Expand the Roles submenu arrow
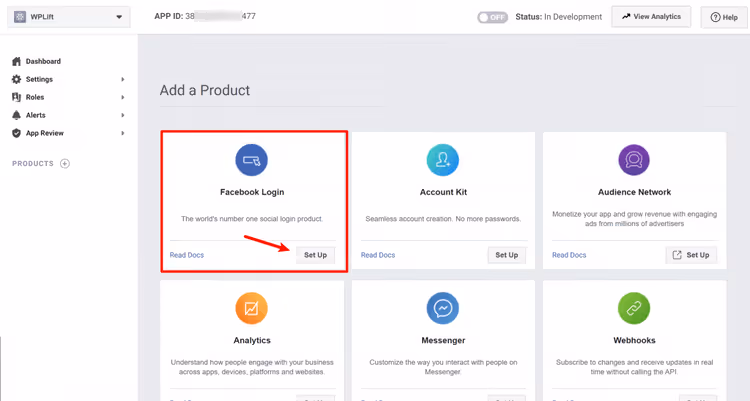This screenshot has width=750, height=401. 123,97
